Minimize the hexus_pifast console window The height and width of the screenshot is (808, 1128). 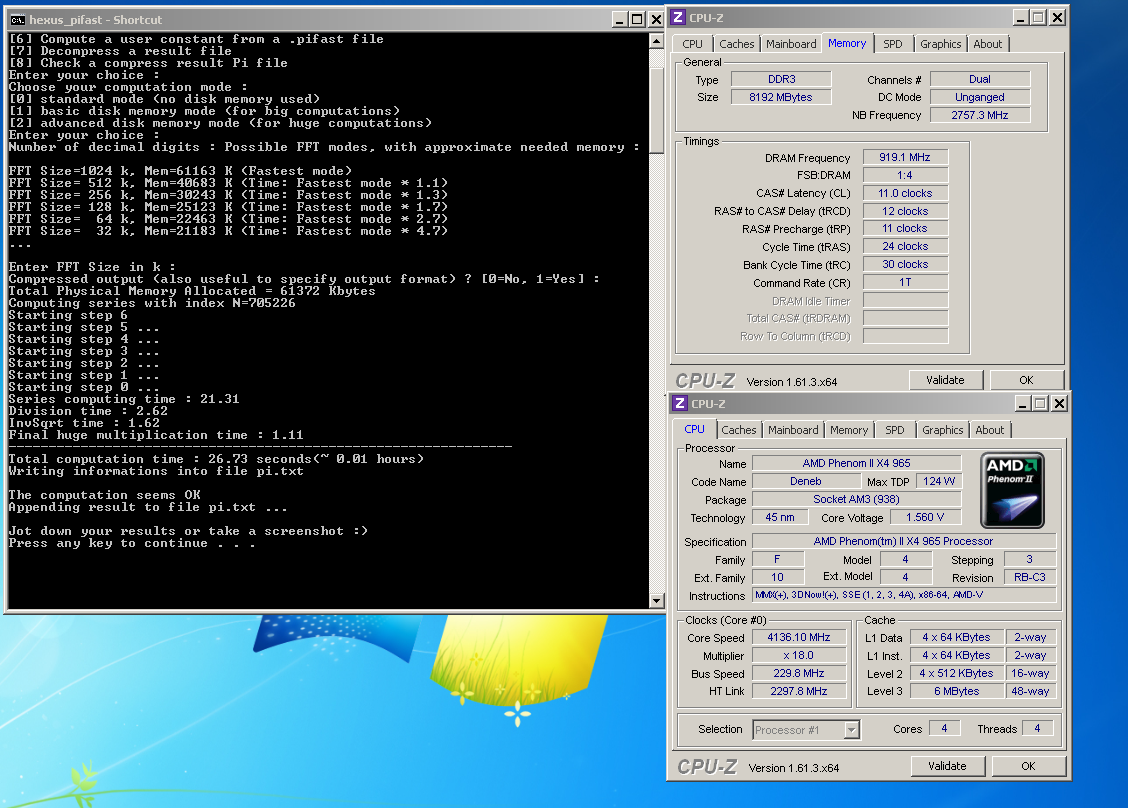619,19
